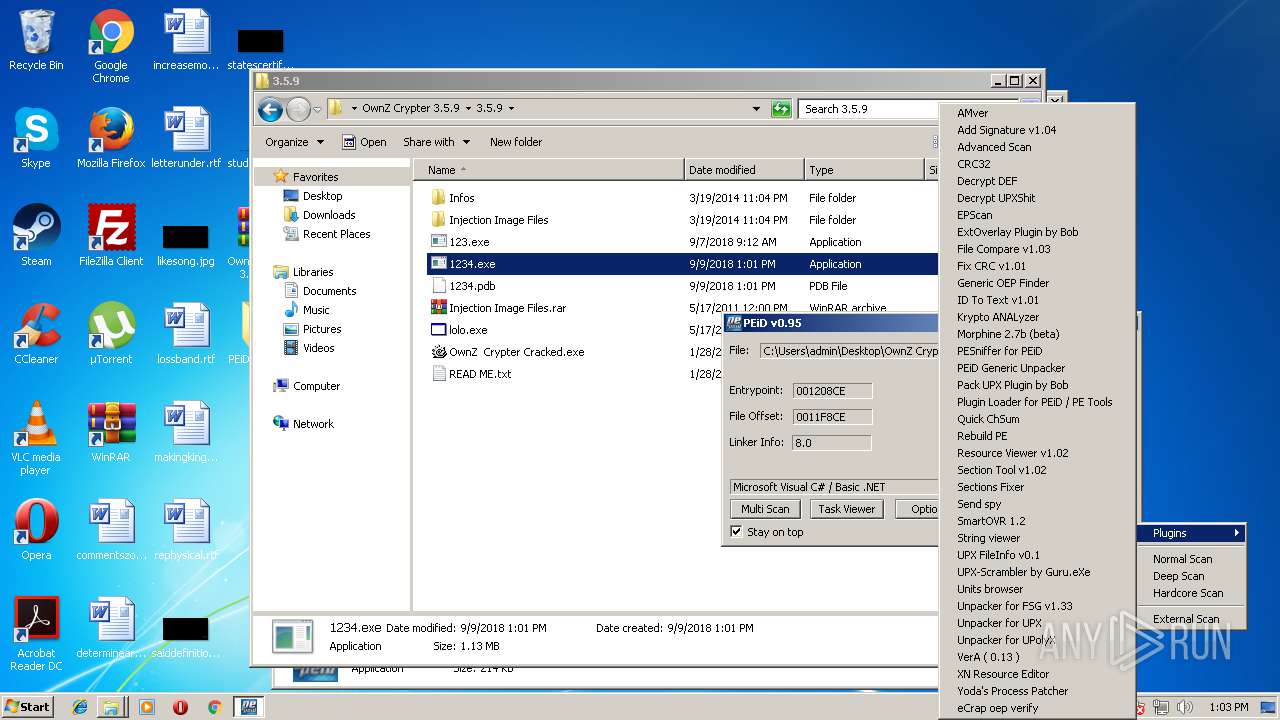This screenshot has width=1280, height=720.
Task: Click New folder button
Action: (x=516, y=142)
